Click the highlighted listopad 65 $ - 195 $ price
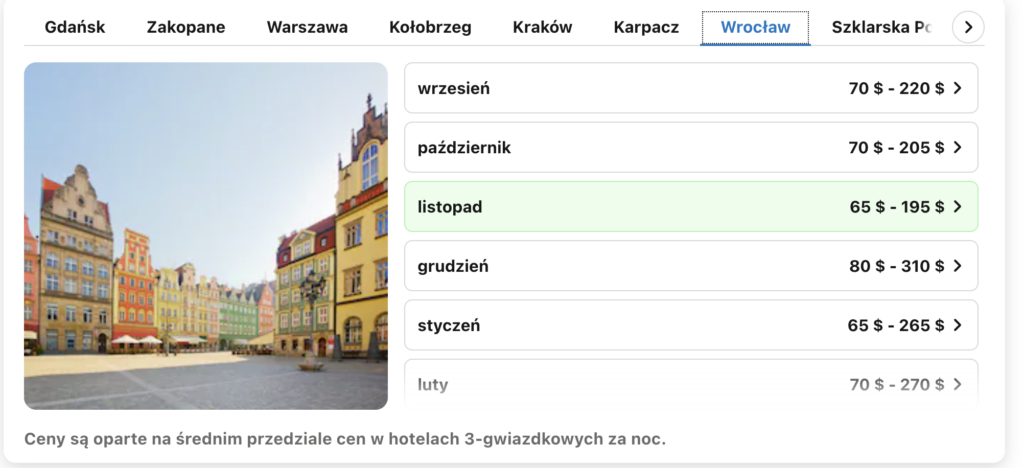Screen dimensions: 1024x468 895,207
